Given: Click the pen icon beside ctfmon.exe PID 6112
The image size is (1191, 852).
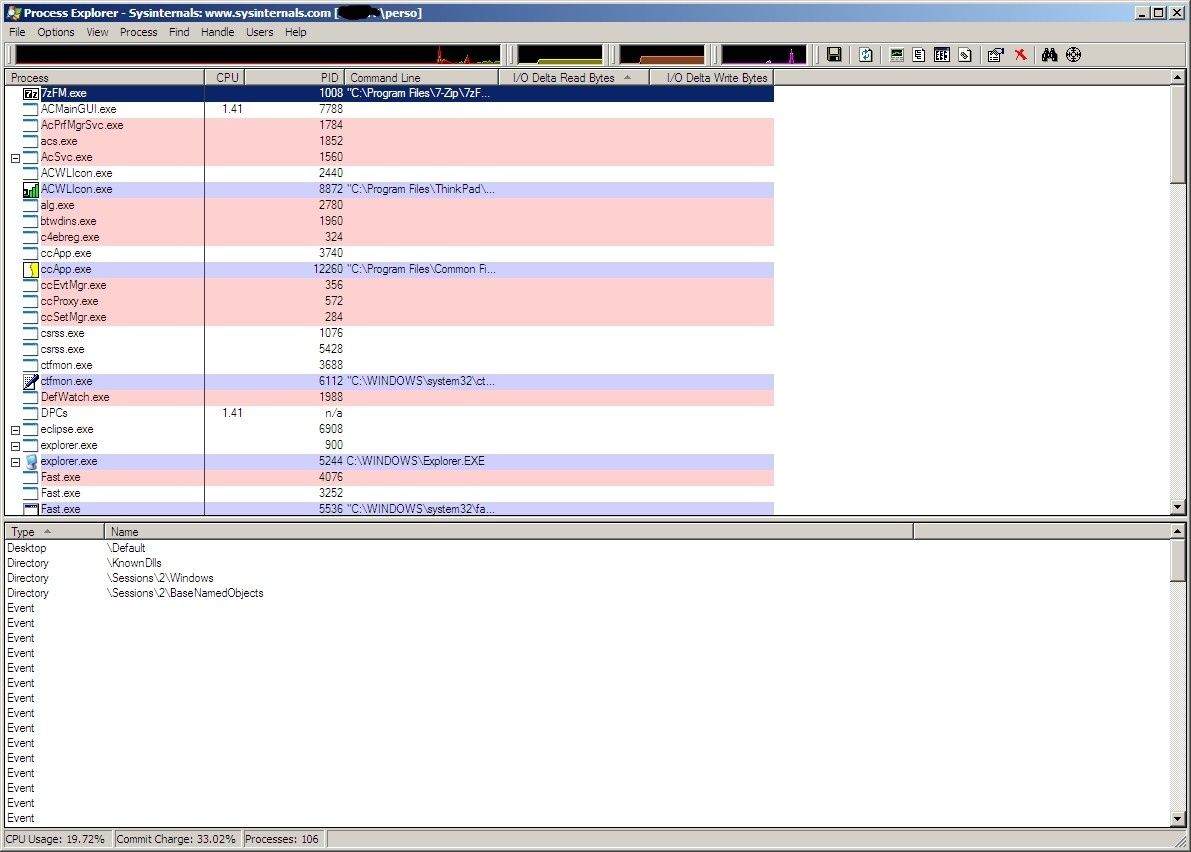Looking at the screenshot, I should (x=30, y=381).
